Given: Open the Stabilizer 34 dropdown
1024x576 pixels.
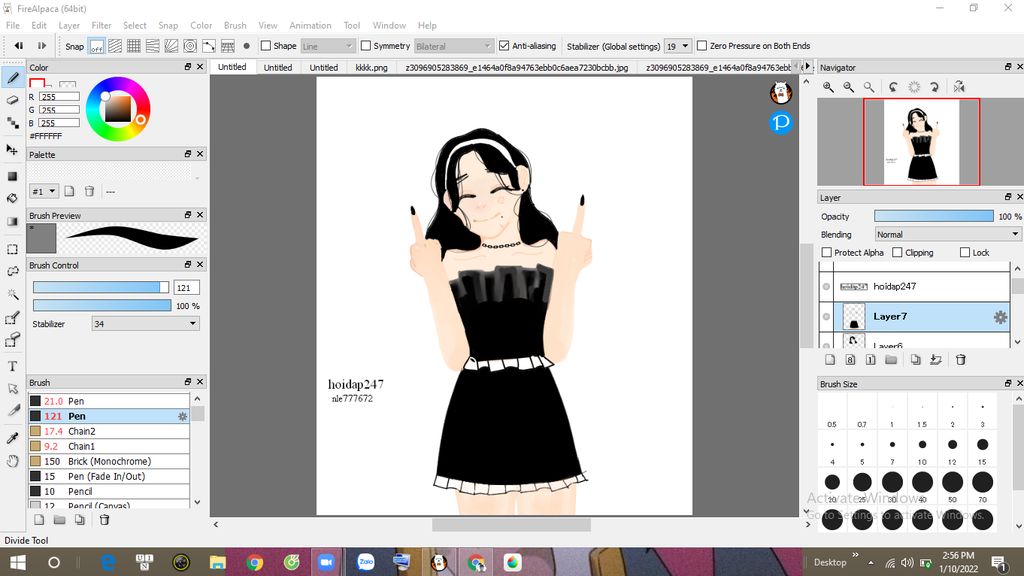Looking at the screenshot, I should [x=145, y=323].
